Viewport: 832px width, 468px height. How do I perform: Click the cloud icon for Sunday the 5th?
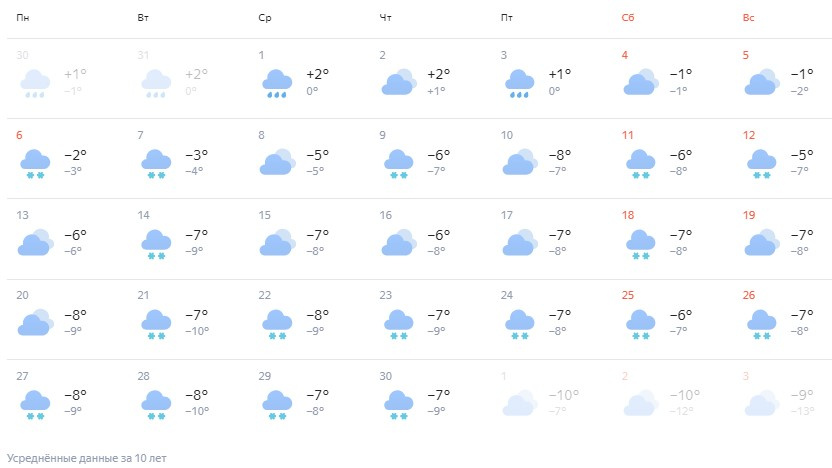click(762, 82)
